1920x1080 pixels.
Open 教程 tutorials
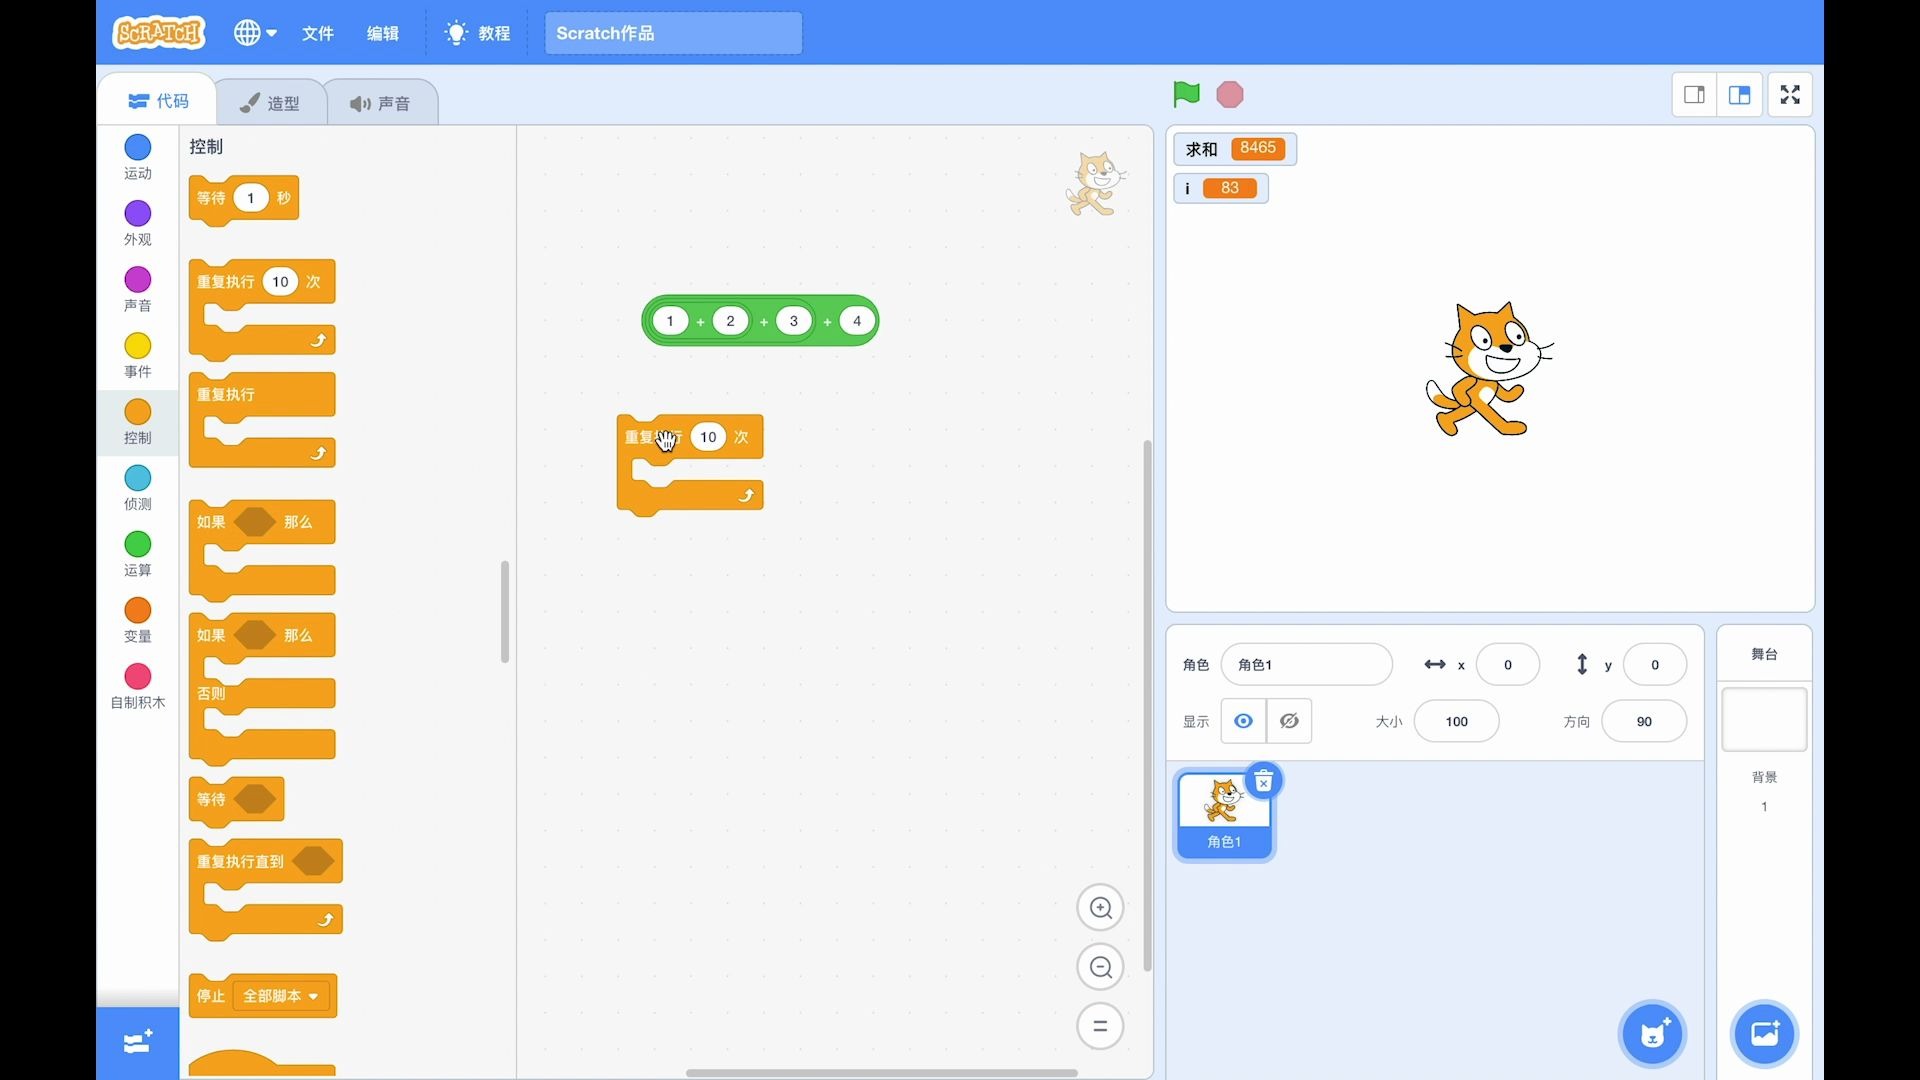pyautogui.click(x=478, y=33)
